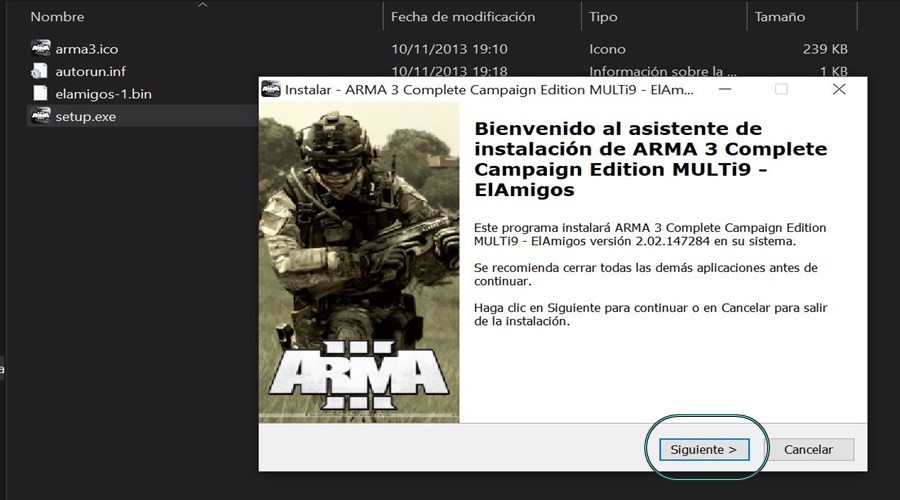Click the Cancelar button

click(x=808, y=449)
